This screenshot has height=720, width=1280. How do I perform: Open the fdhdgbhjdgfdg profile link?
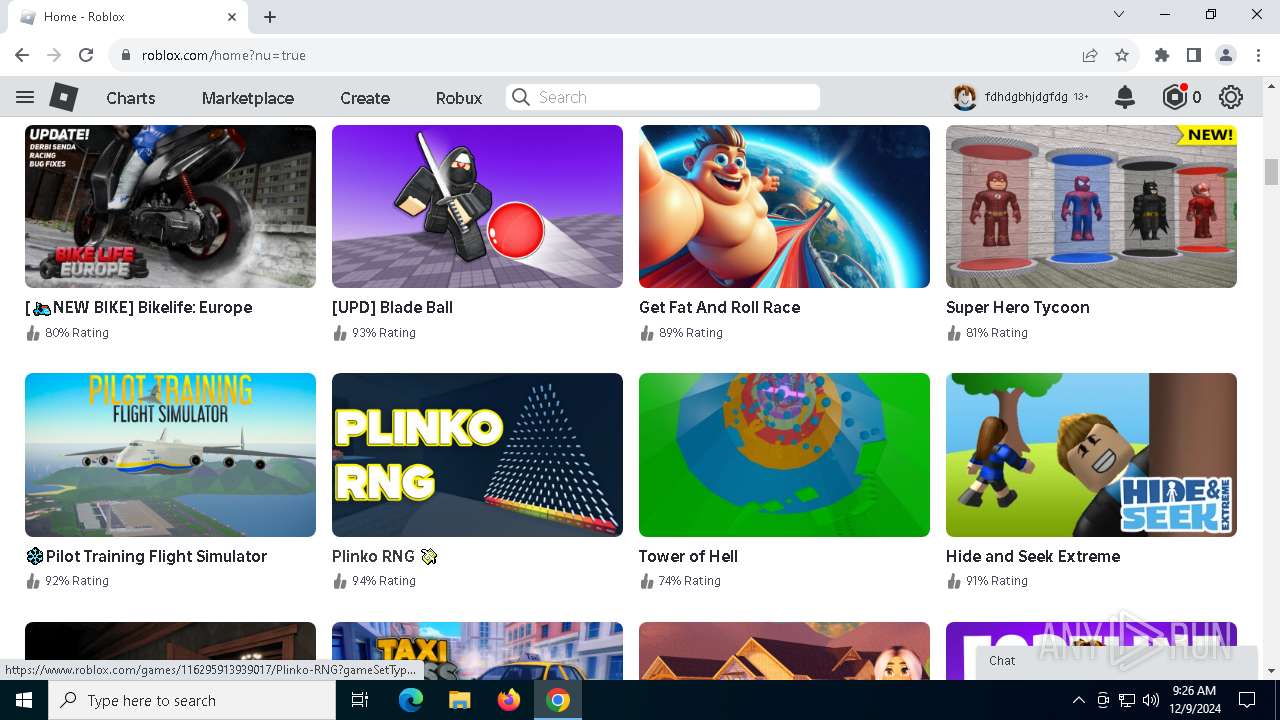pyautogui.click(x=1026, y=97)
